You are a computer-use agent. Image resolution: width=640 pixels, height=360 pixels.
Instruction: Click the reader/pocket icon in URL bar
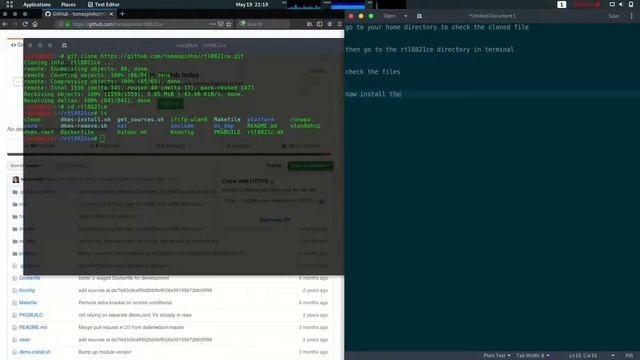[x=220, y=24]
